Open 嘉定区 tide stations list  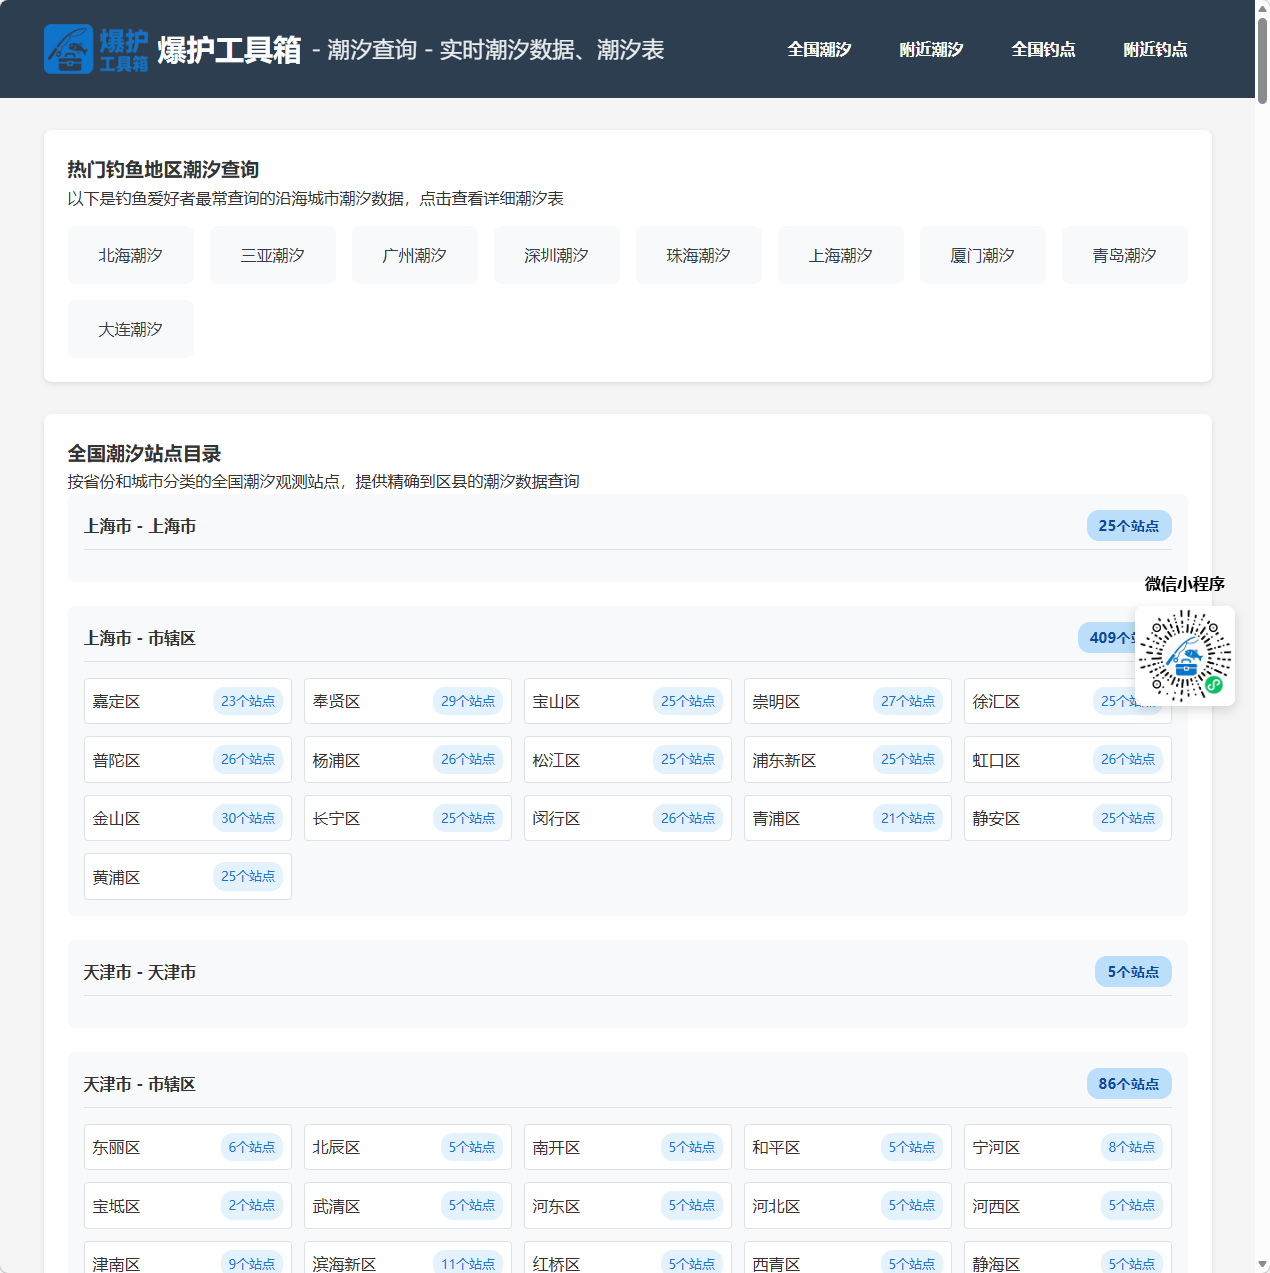[187, 701]
